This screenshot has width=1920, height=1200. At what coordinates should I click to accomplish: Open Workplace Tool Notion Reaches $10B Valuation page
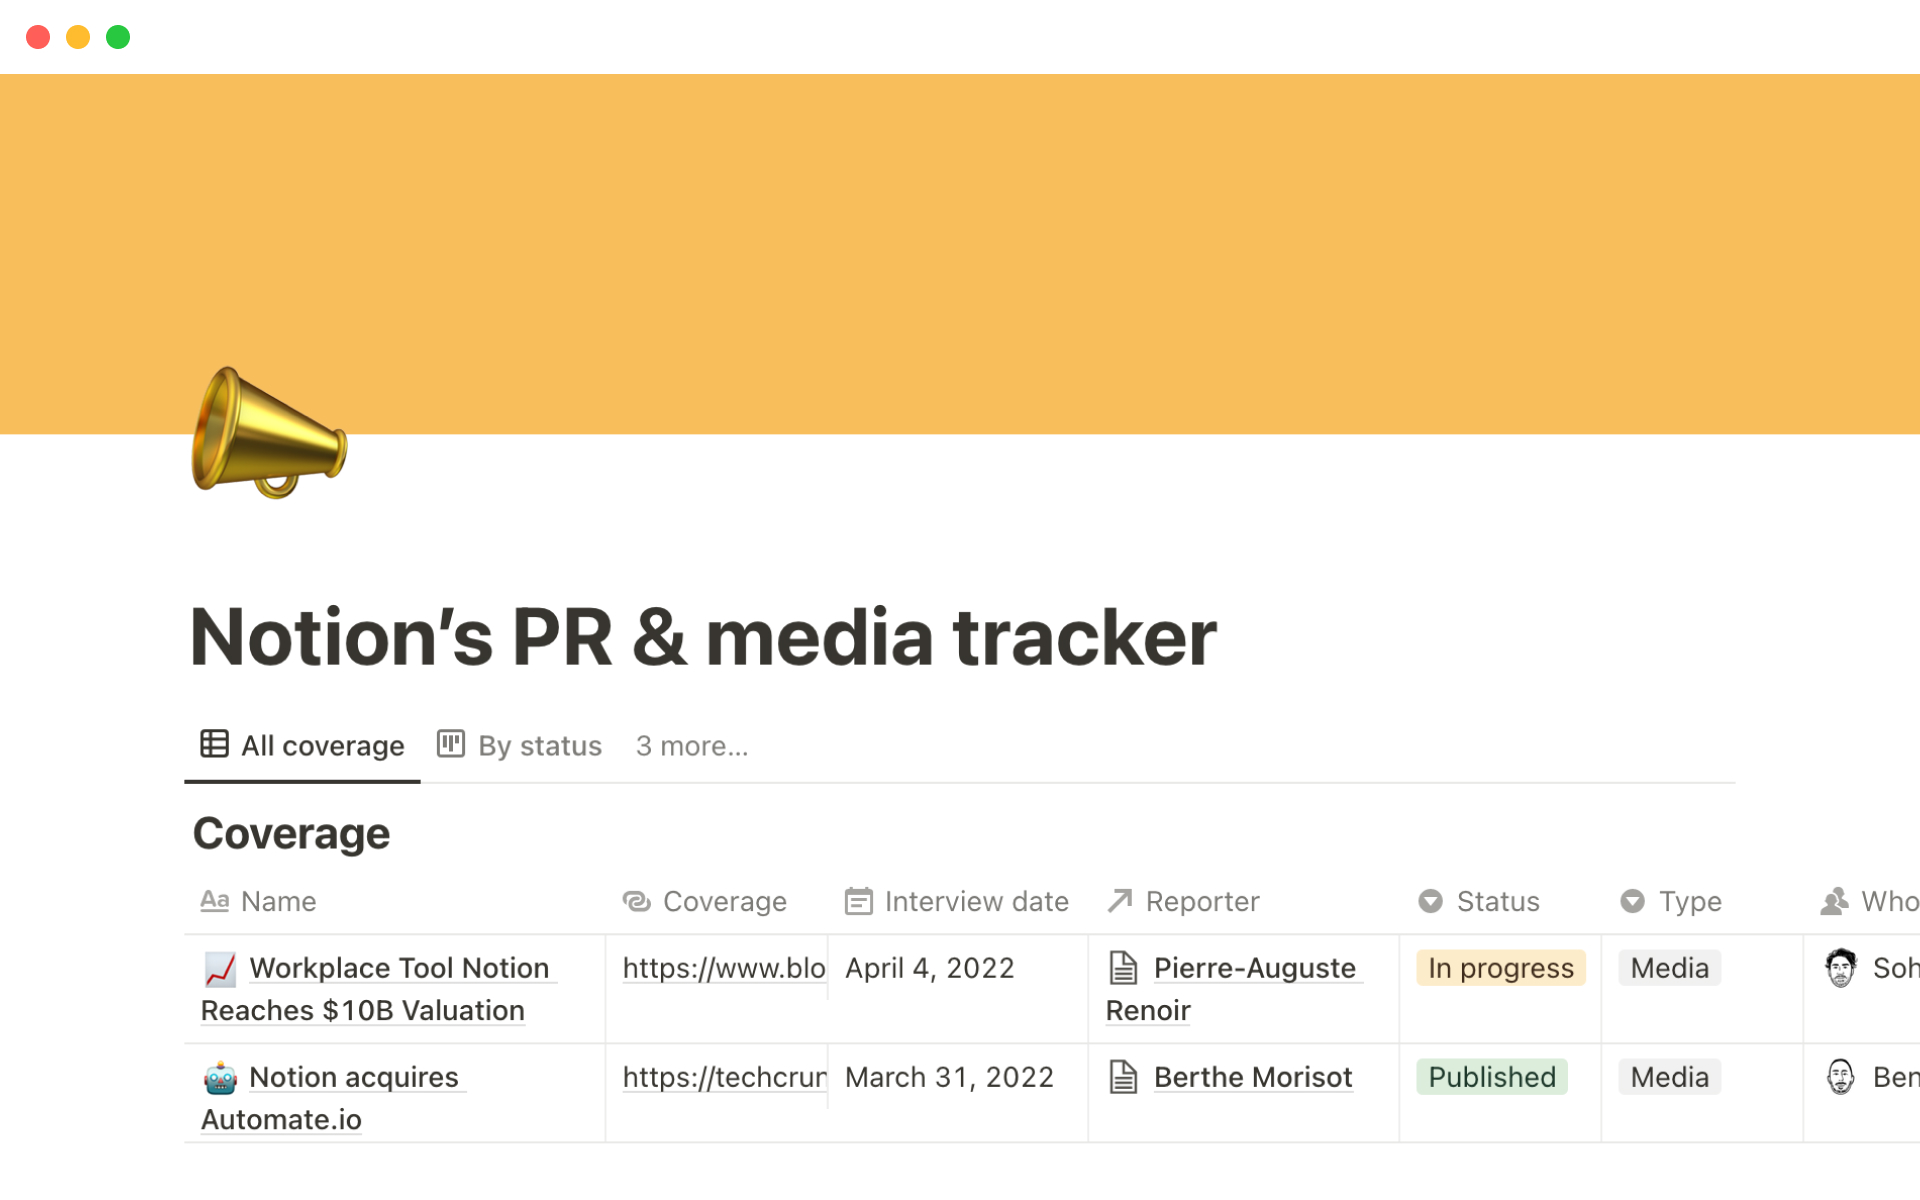coord(398,968)
